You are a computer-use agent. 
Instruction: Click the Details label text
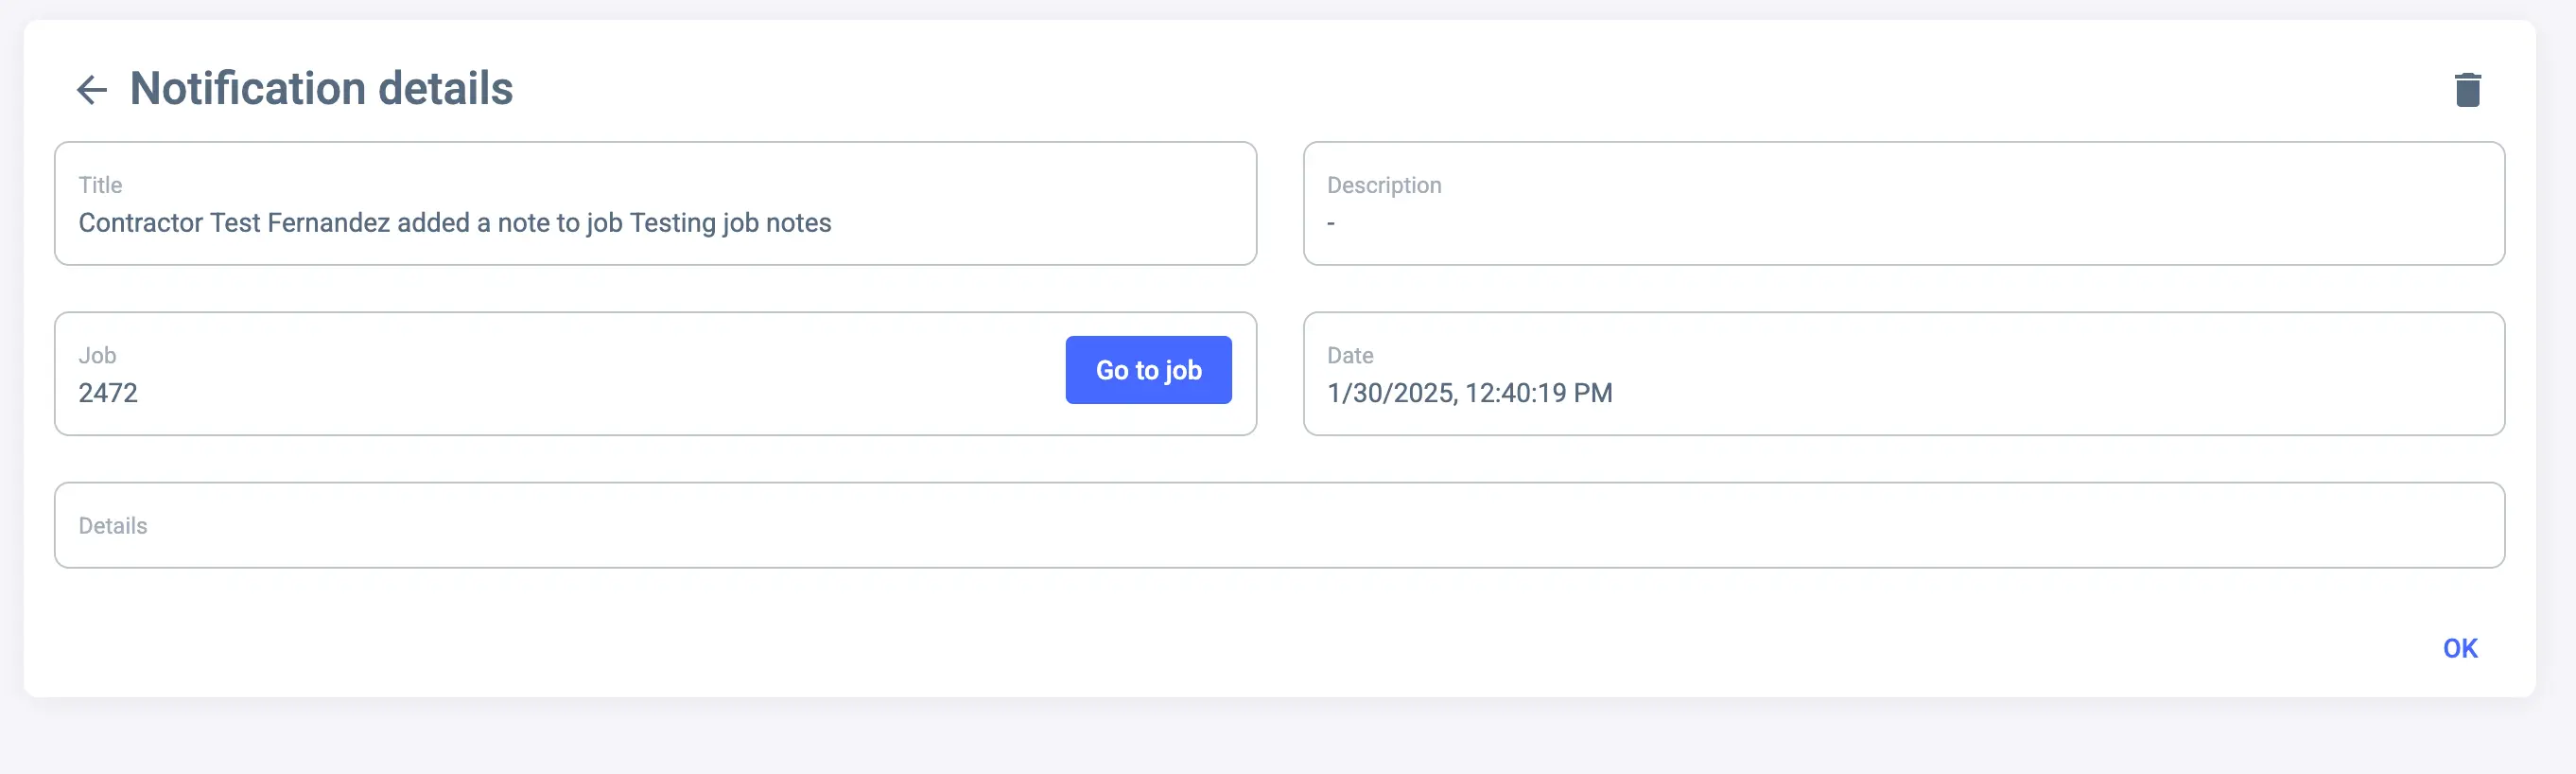point(113,526)
